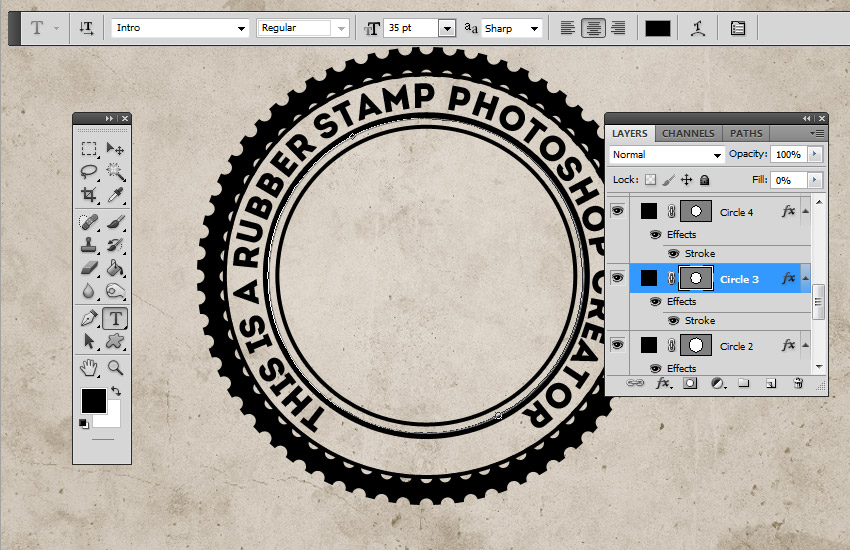Hide the Circle 4 layer
This screenshot has height=550, width=850.
pos(618,212)
